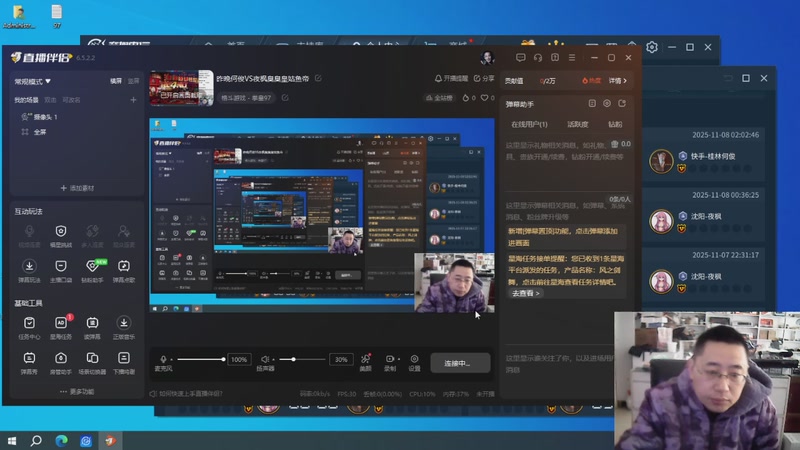This screenshot has width=800, height=450.
Task: Edit the stream title with pencil icon
Action: pyautogui.click(x=318, y=78)
